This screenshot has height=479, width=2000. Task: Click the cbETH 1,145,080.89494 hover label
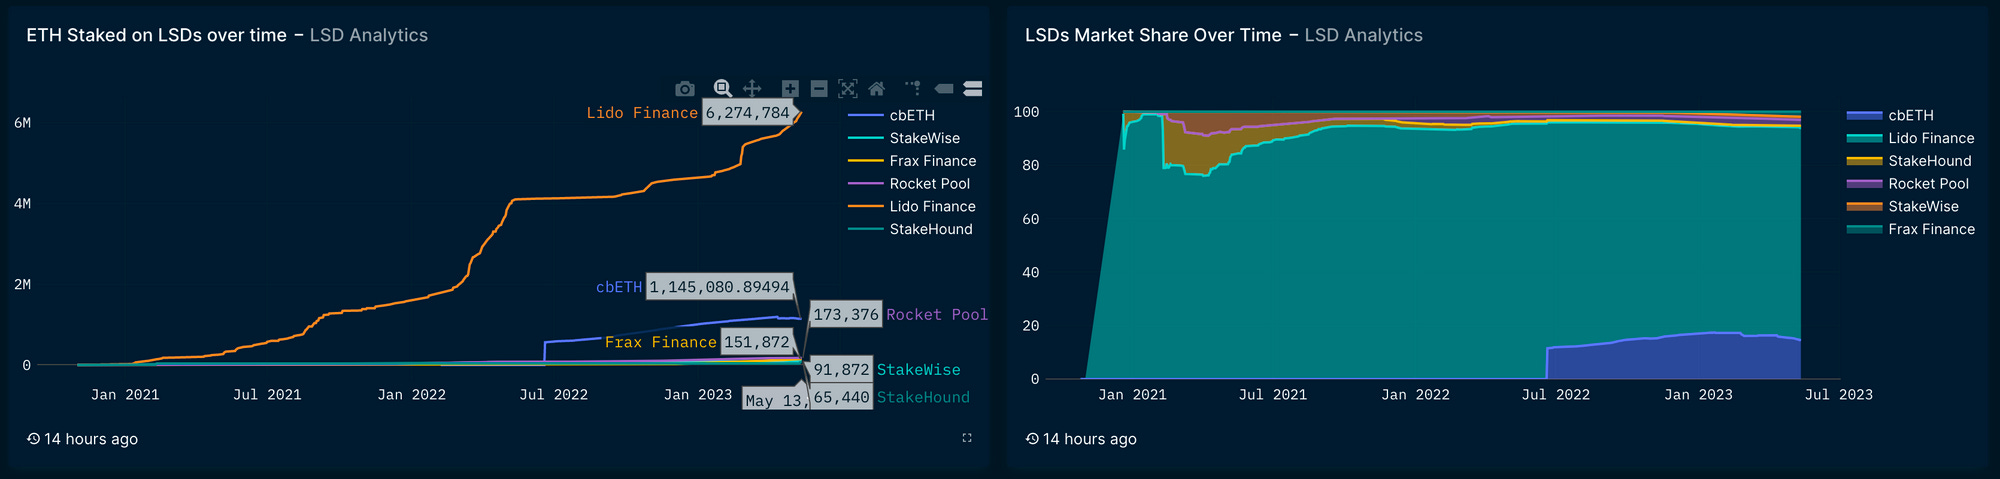[719, 287]
